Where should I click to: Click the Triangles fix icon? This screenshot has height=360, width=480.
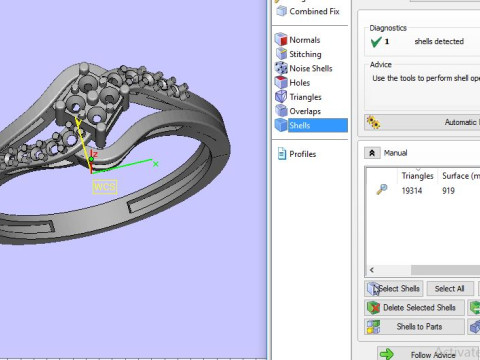(x=281, y=97)
